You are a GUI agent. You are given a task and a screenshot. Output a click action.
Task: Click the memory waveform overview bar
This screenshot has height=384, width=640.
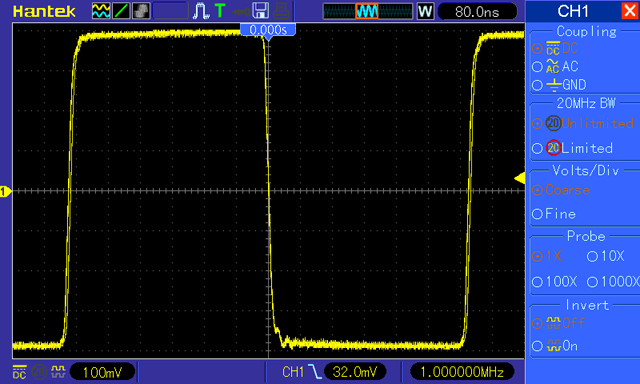coord(368,11)
